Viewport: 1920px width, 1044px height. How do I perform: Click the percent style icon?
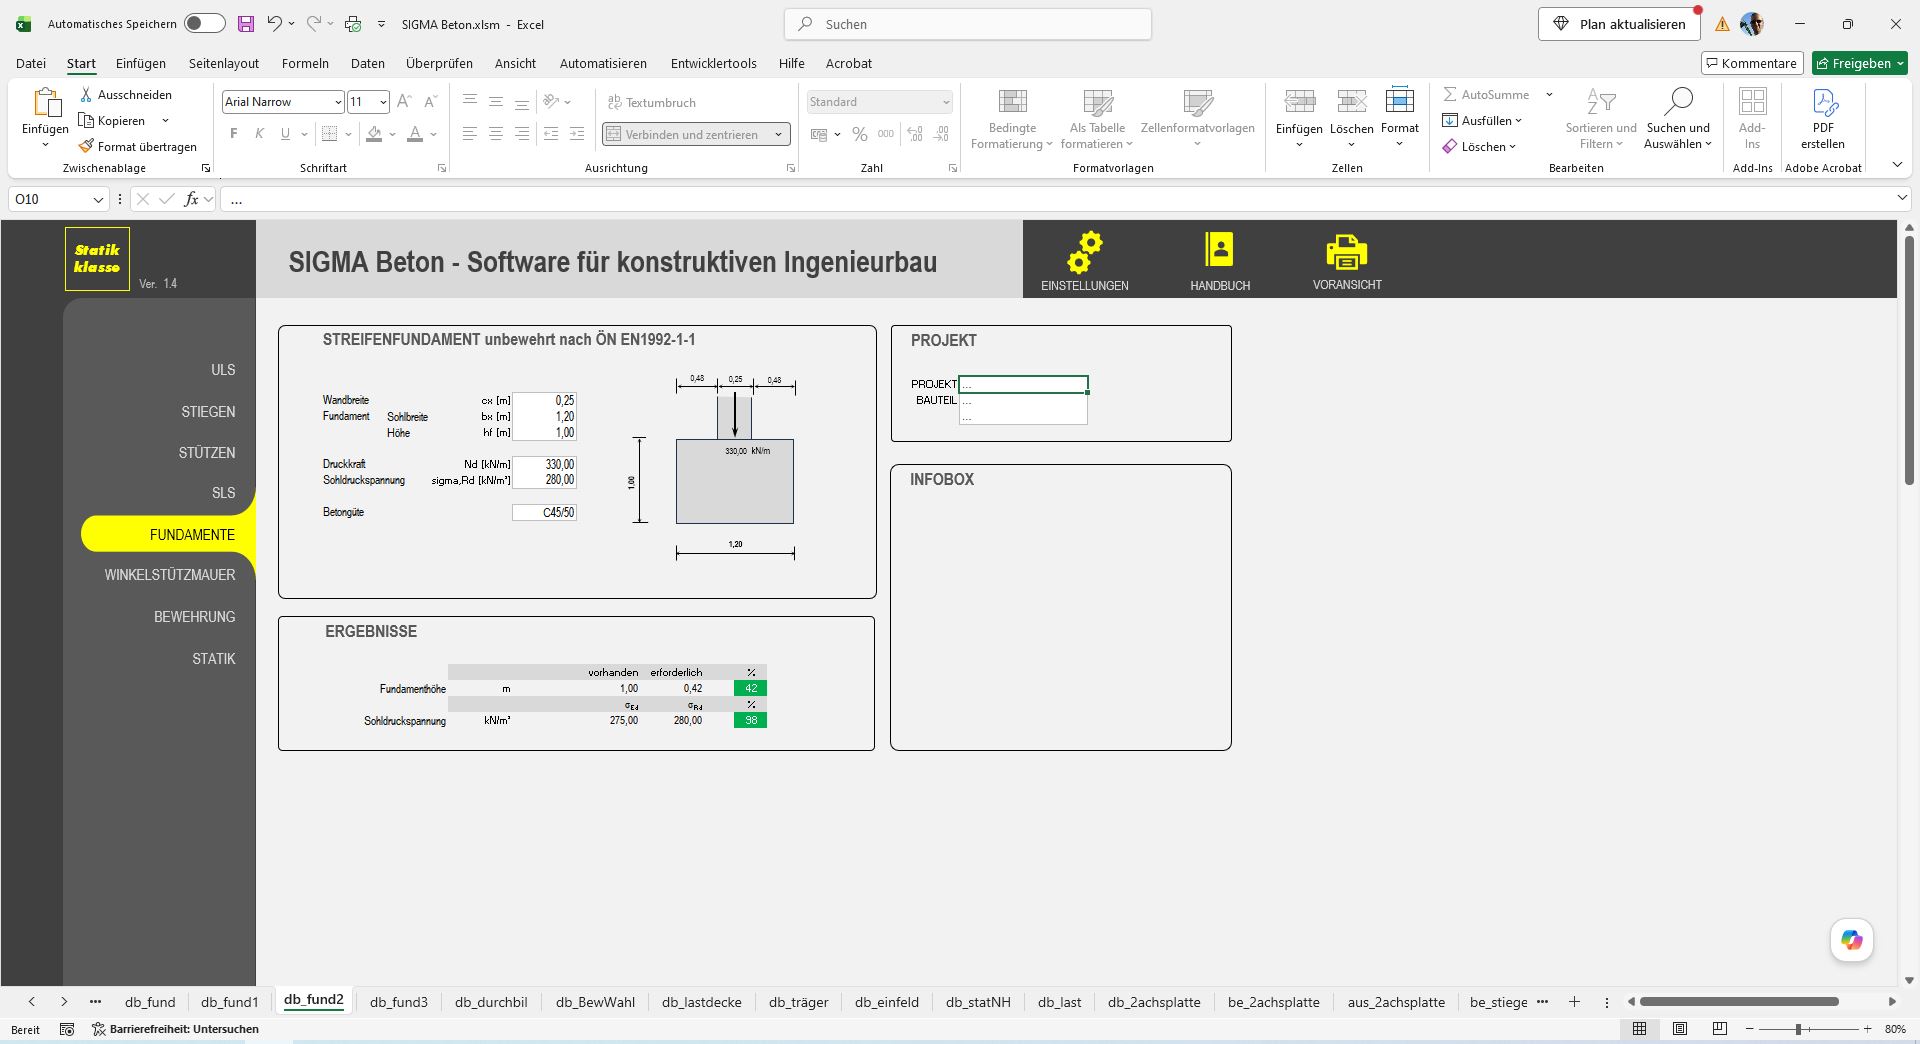coord(860,134)
